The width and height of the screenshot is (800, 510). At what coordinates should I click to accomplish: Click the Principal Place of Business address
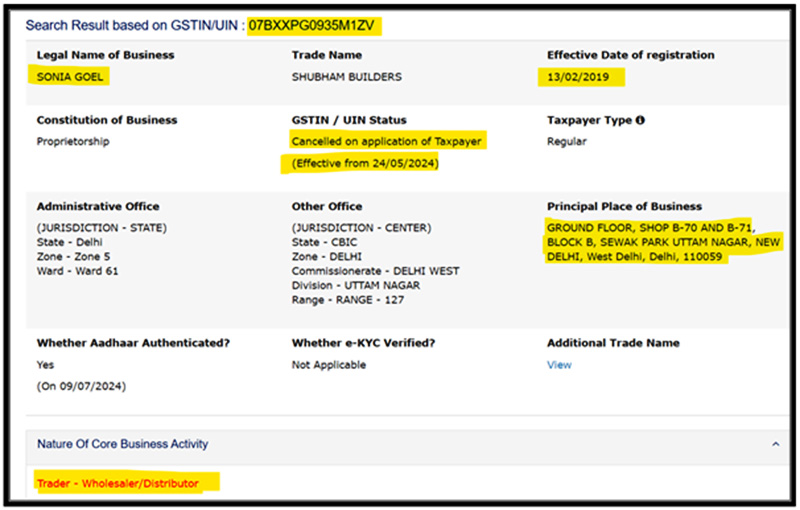[663, 242]
